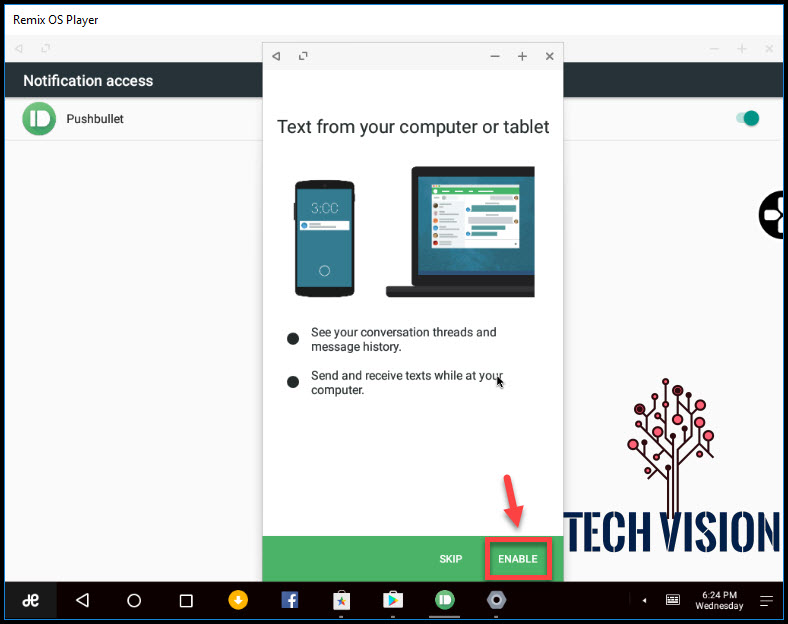Viewport: 788px width, 624px height.
Task: Maximize the Pushbullet dialog with plus icon
Action: (522, 56)
